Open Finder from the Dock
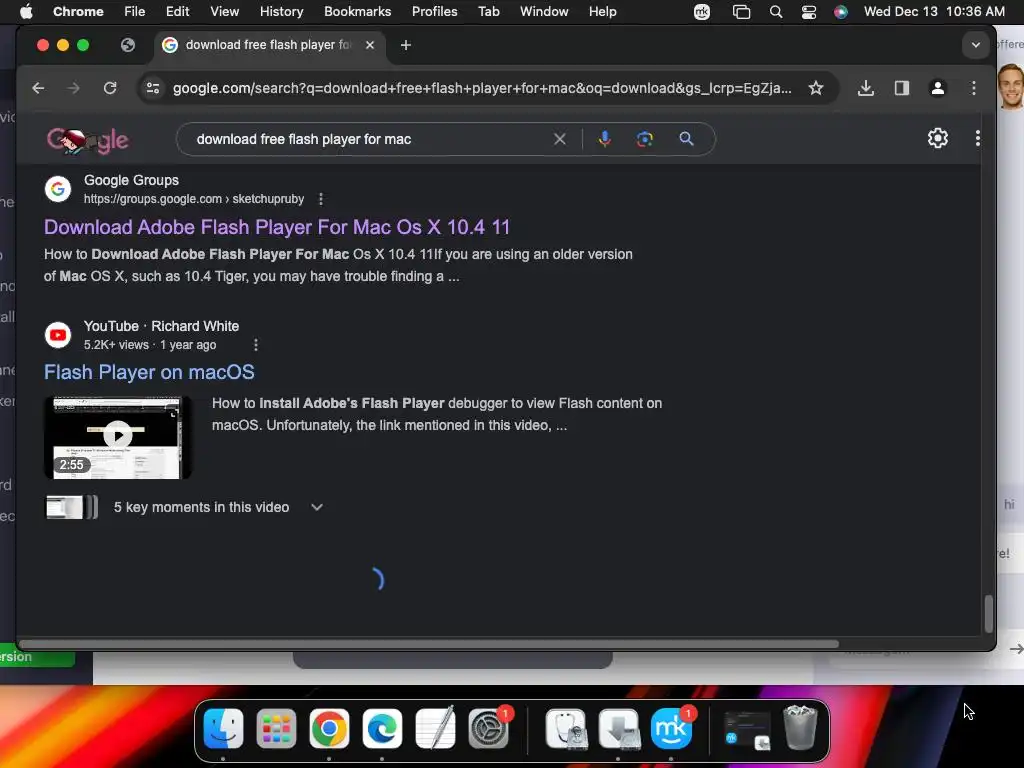The width and height of the screenshot is (1024, 768). pos(223,729)
